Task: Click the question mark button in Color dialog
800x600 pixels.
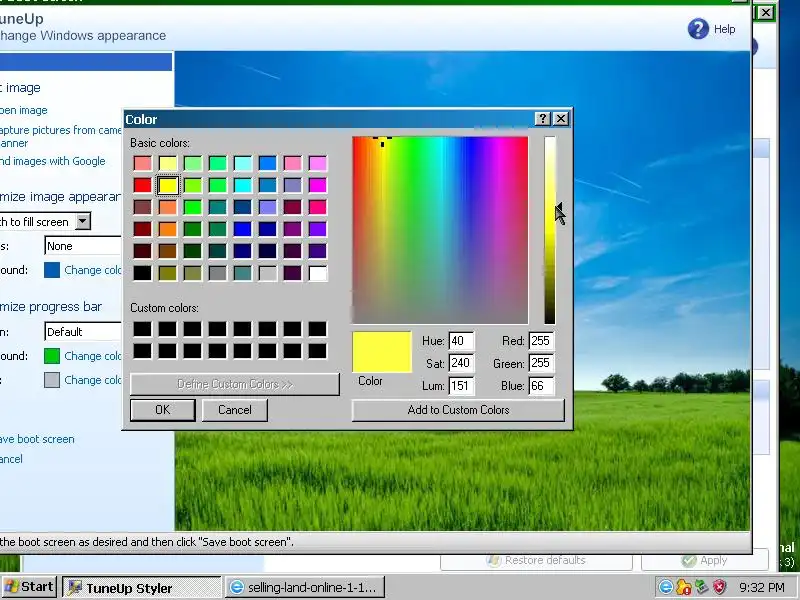Action: (x=542, y=119)
